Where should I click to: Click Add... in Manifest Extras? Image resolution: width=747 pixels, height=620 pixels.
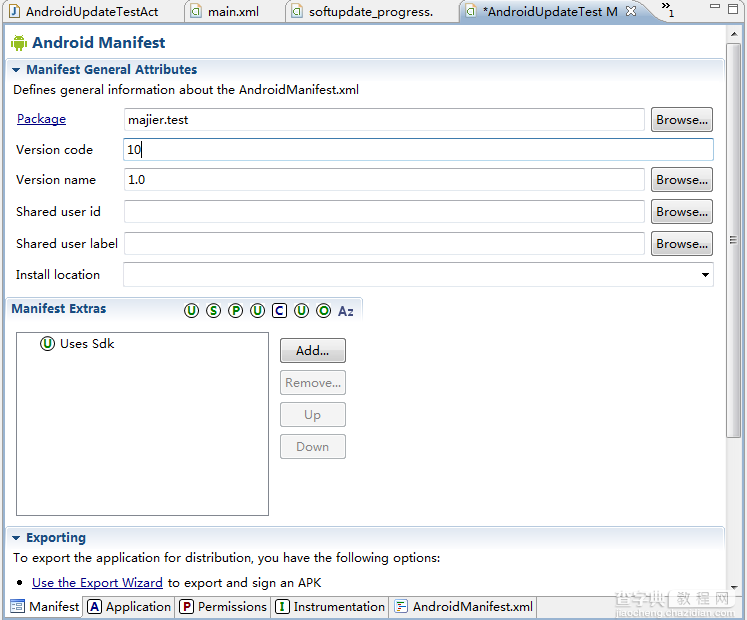313,351
